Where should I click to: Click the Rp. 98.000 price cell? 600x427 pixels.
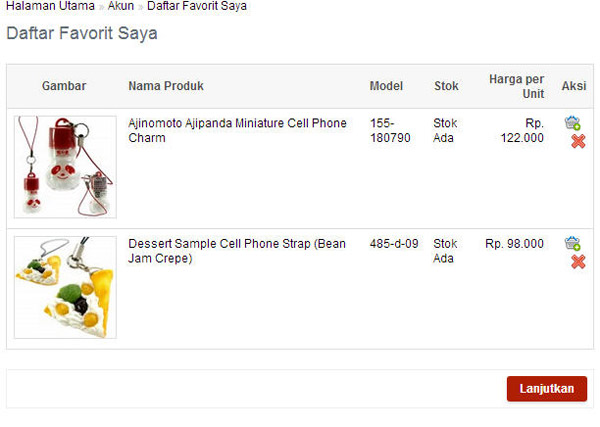[x=515, y=243]
